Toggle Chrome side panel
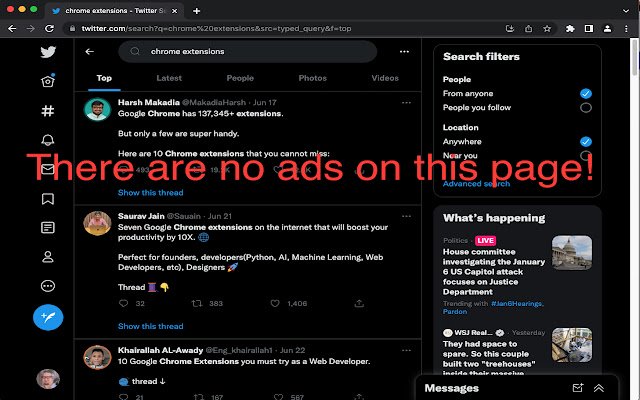640x400 pixels. pos(589,29)
